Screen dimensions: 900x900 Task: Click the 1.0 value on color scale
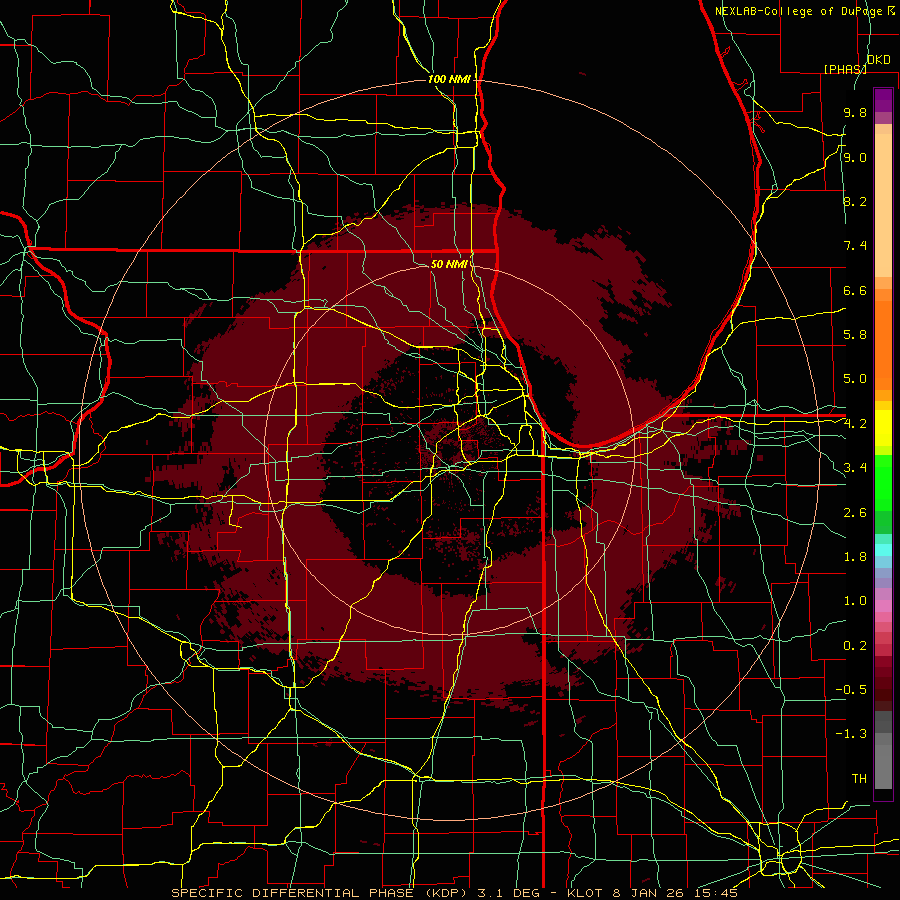click(x=855, y=601)
